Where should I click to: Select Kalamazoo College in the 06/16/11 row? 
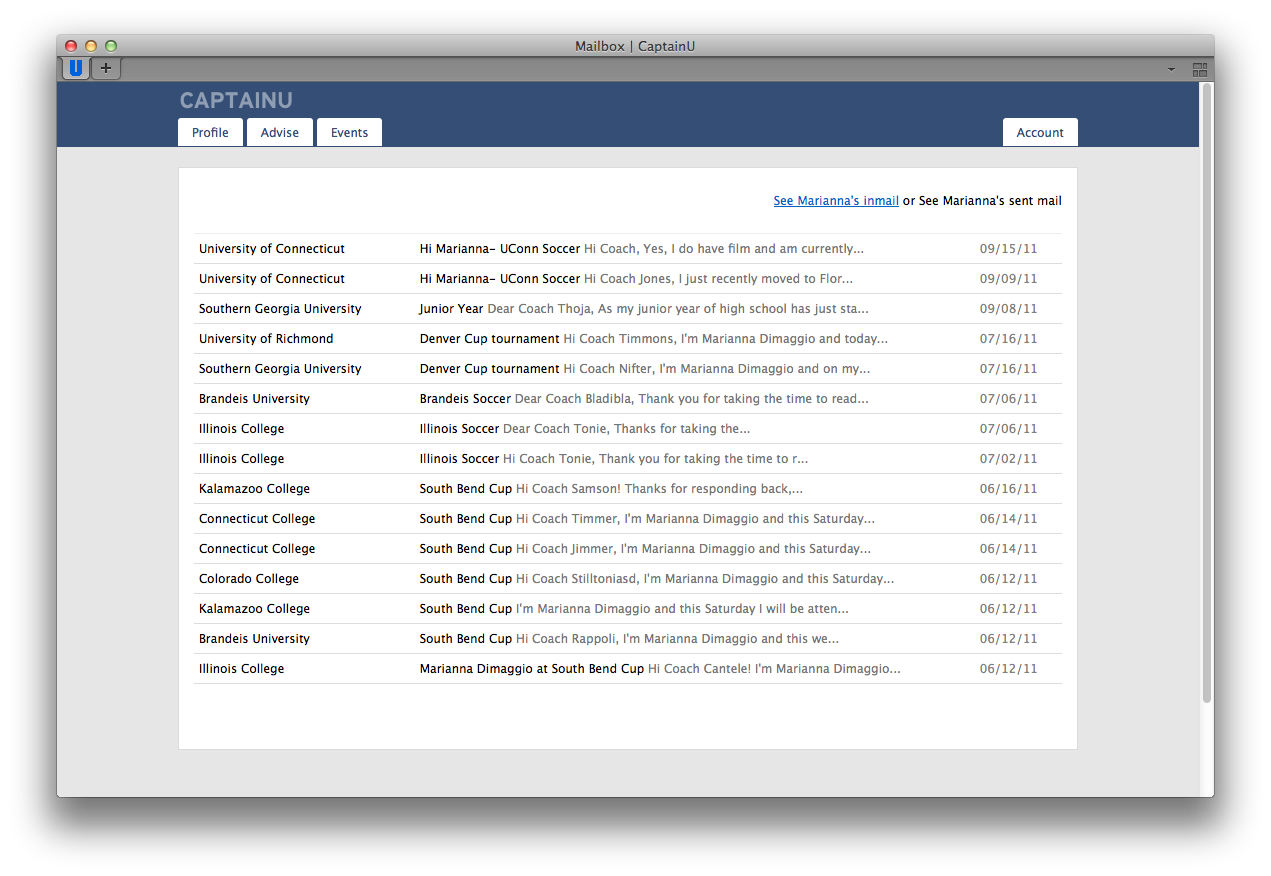pos(254,489)
